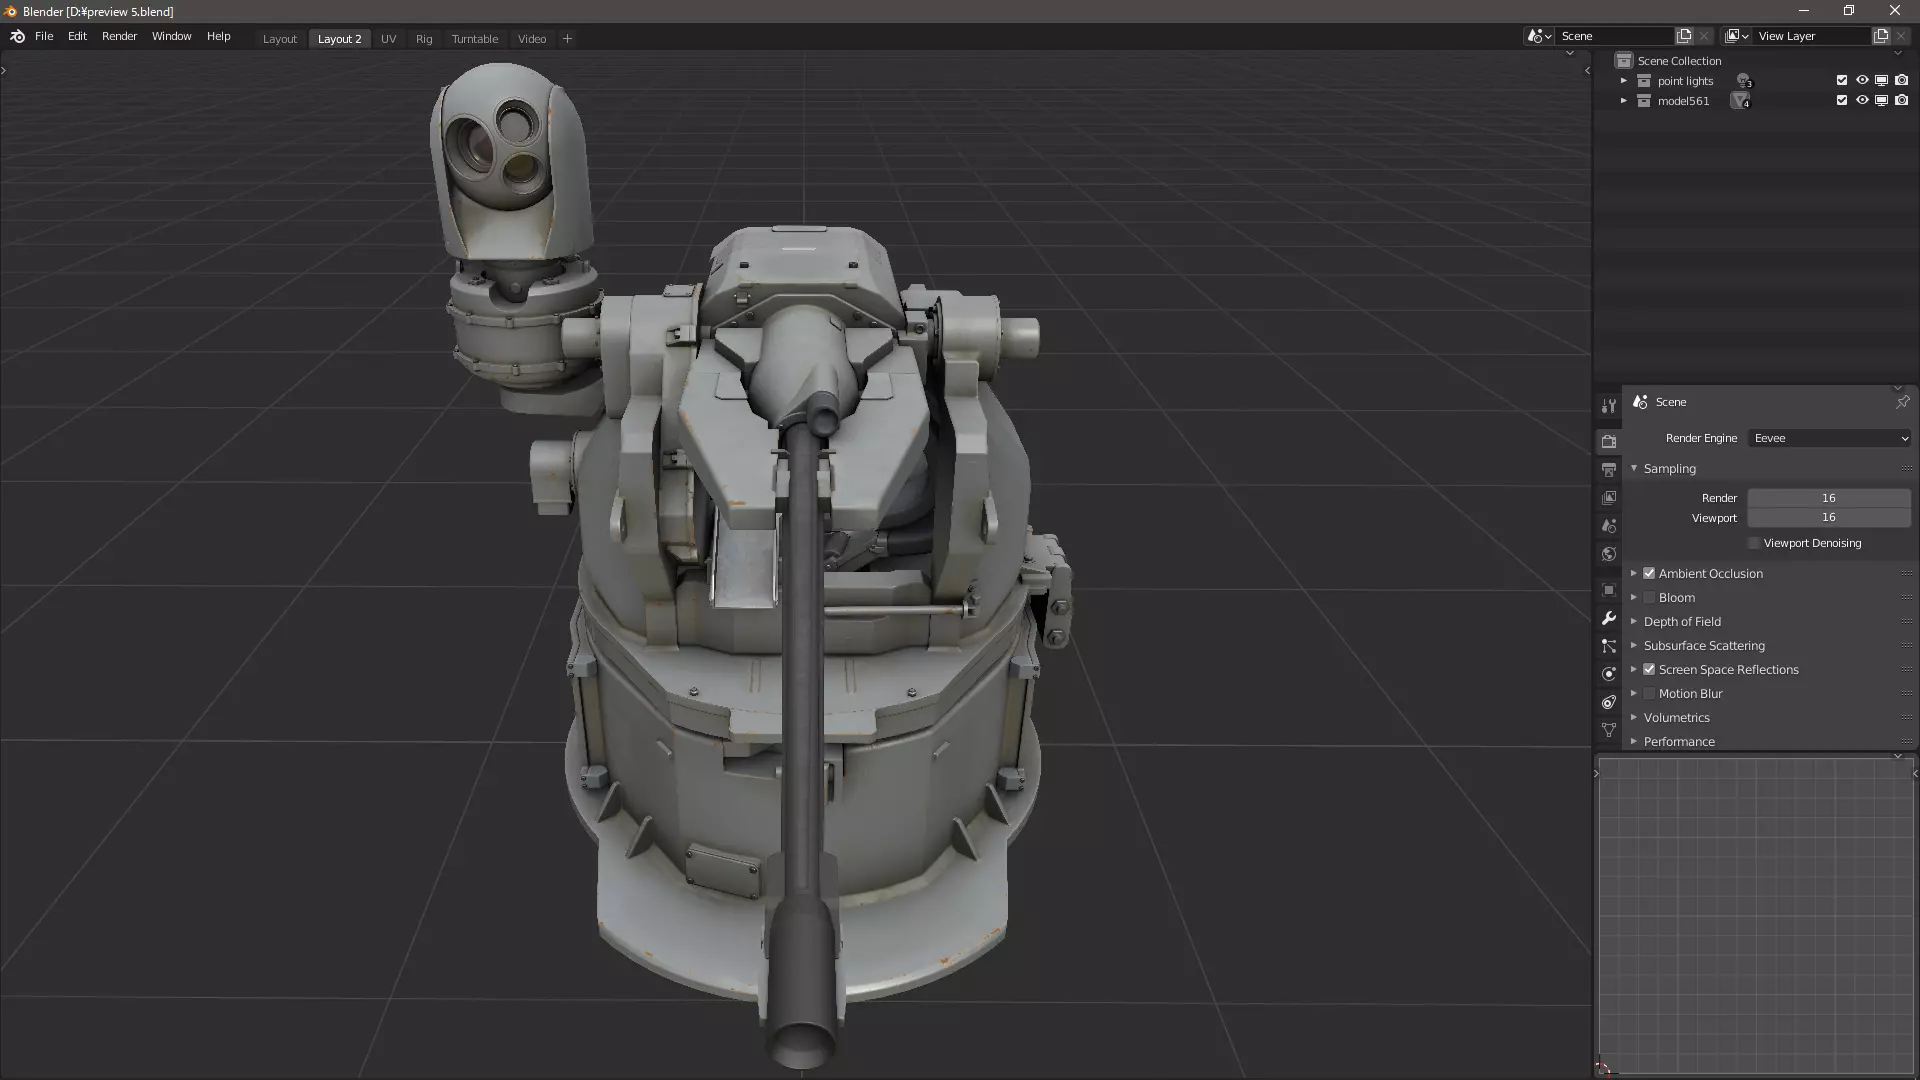This screenshot has height=1080, width=1920.
Task: Add a new View Layer
Action: tap(1881, 36)
